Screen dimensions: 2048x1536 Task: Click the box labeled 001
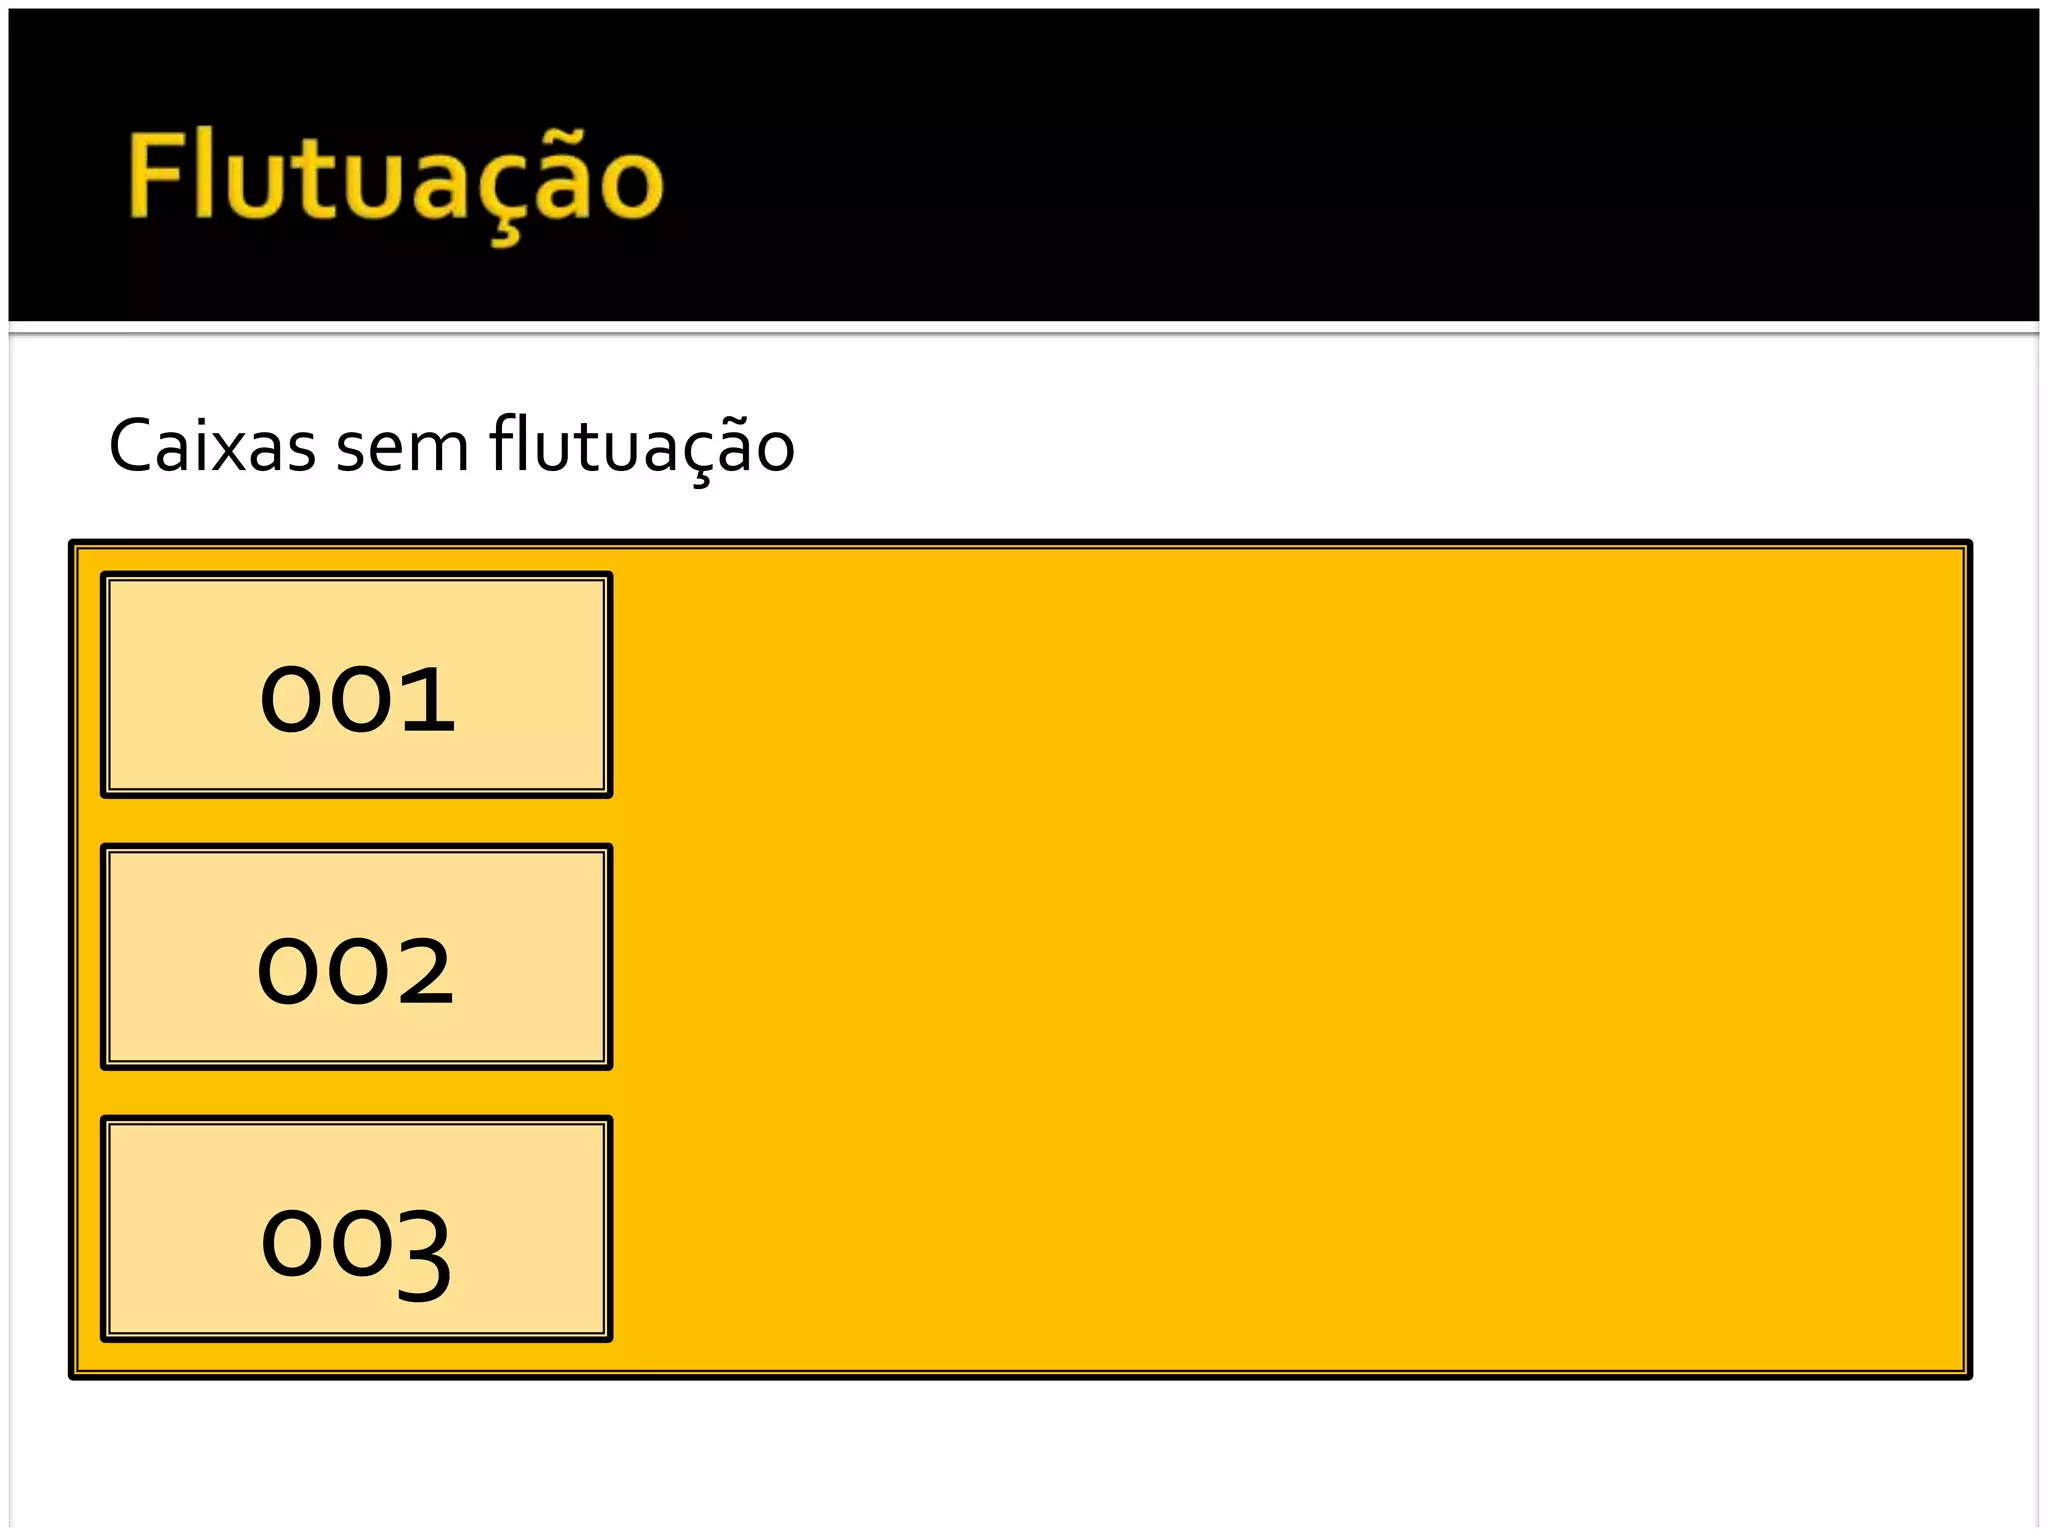[357, 685]
